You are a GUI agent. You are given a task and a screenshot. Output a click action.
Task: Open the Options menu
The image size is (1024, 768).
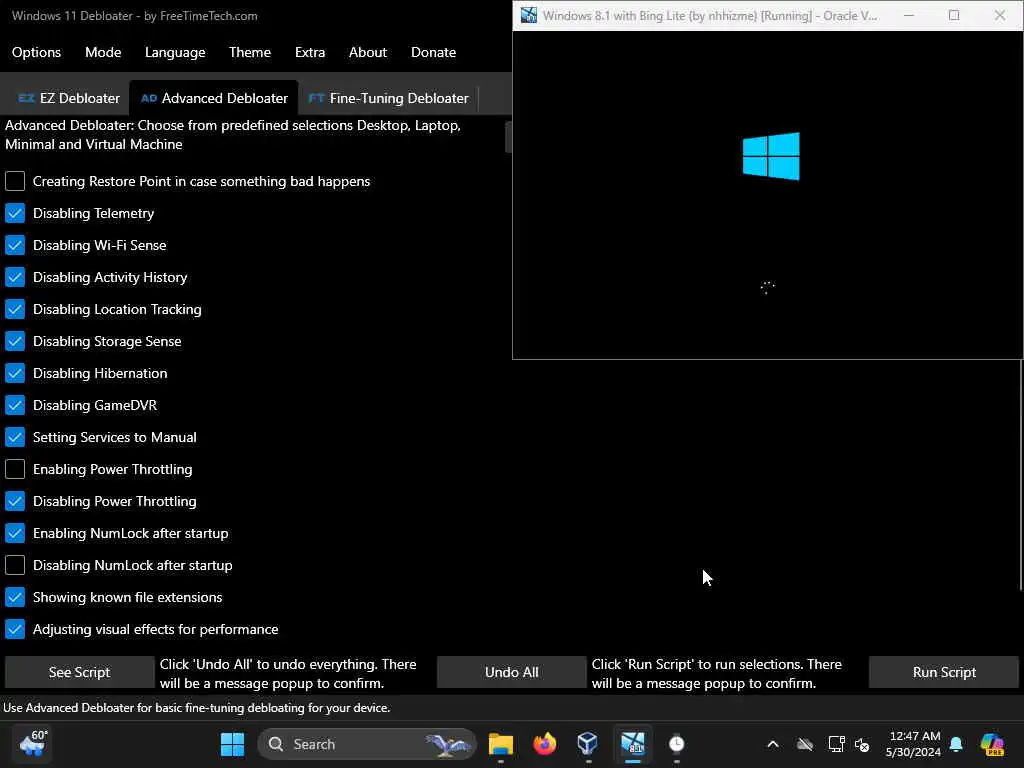click(x=36, y=52)
